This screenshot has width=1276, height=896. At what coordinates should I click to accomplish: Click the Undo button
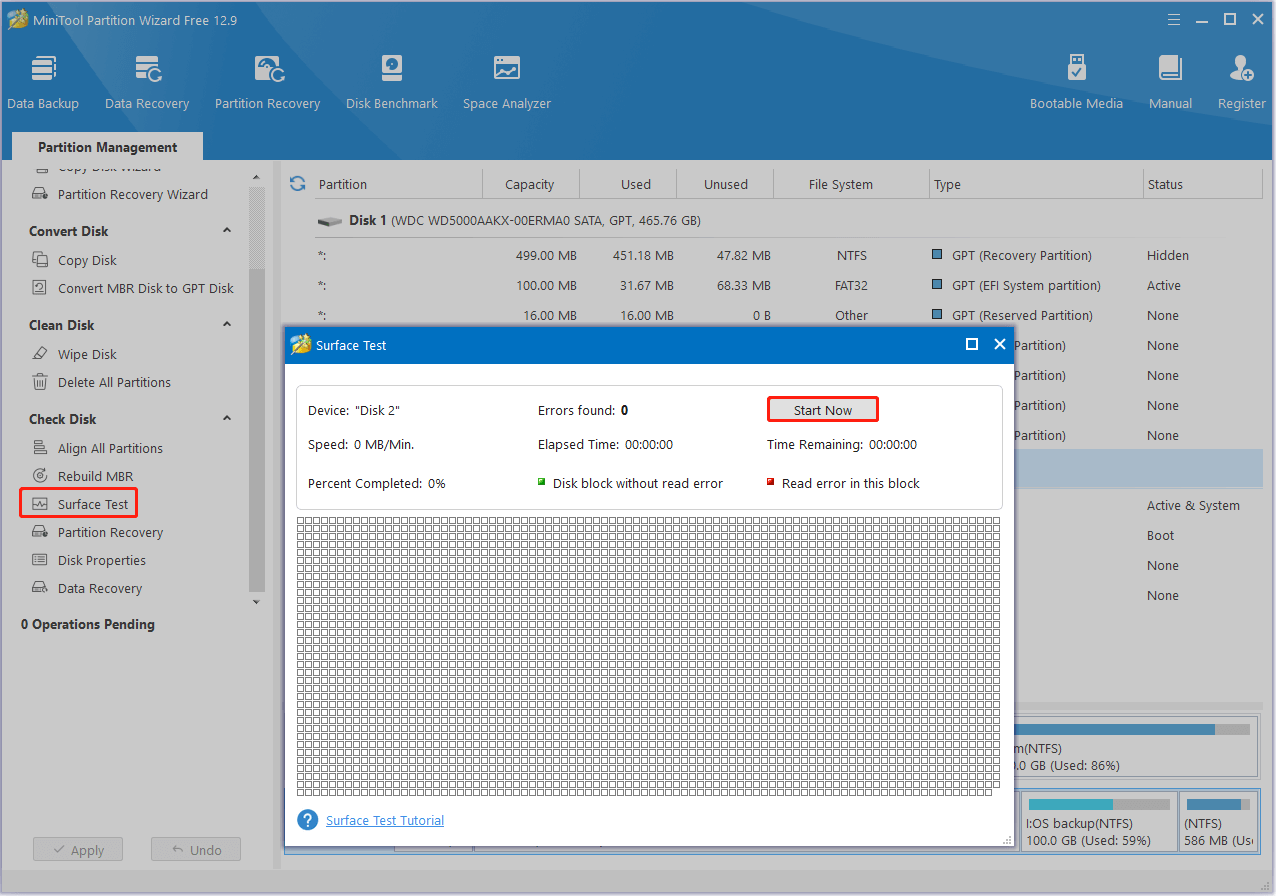tap(196, 850)
